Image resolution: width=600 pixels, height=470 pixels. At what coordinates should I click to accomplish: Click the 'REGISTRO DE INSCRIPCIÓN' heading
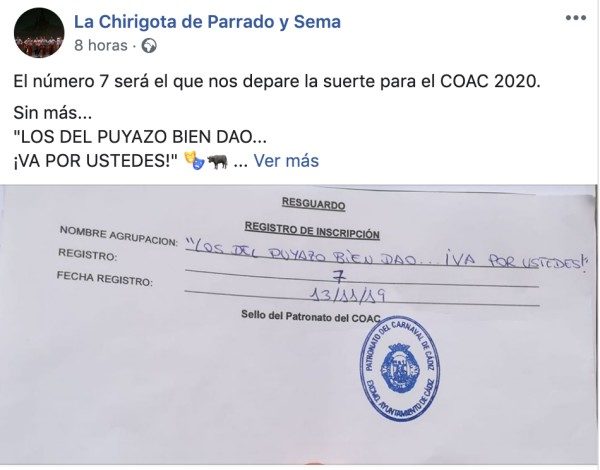[x=312, y=230]
